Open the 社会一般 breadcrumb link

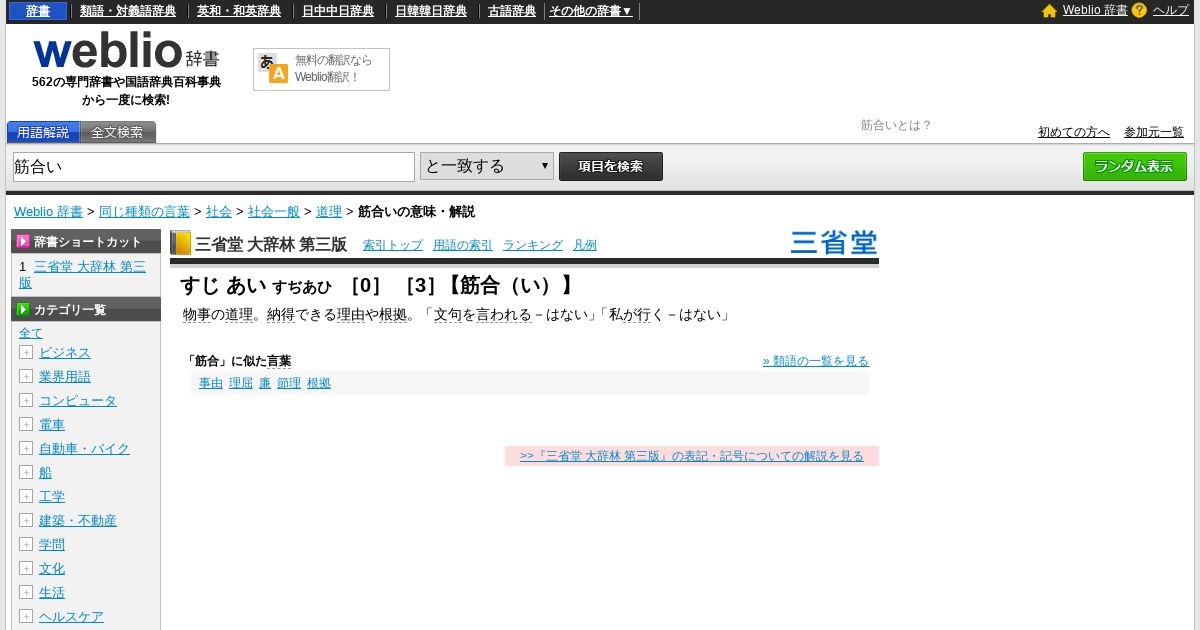point(274,211)
